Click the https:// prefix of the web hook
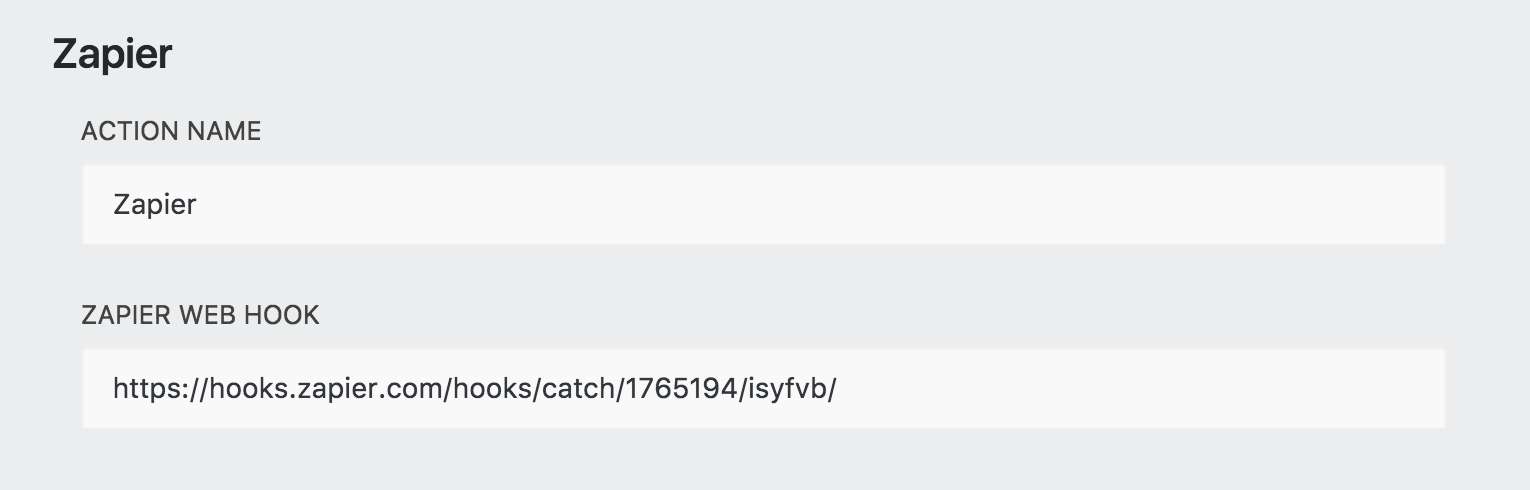Viewport: 1530px width, 490px height. 158,388
